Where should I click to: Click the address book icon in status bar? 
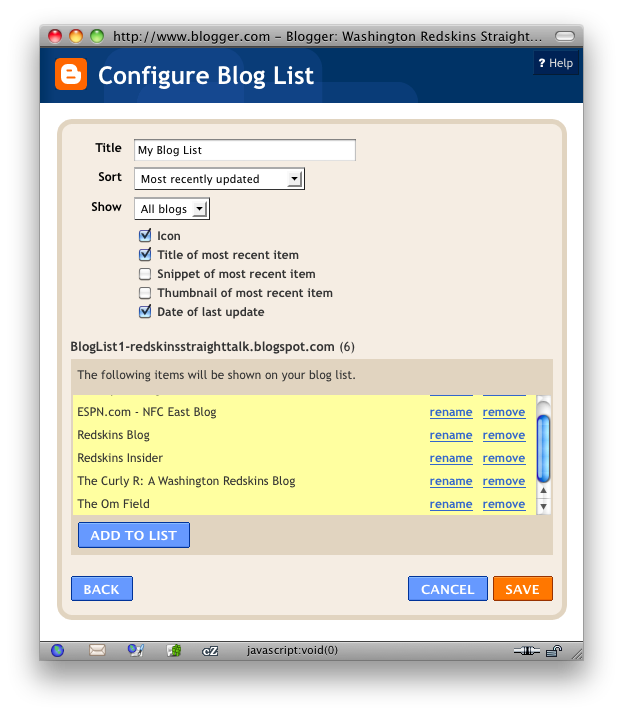[135, 650]
